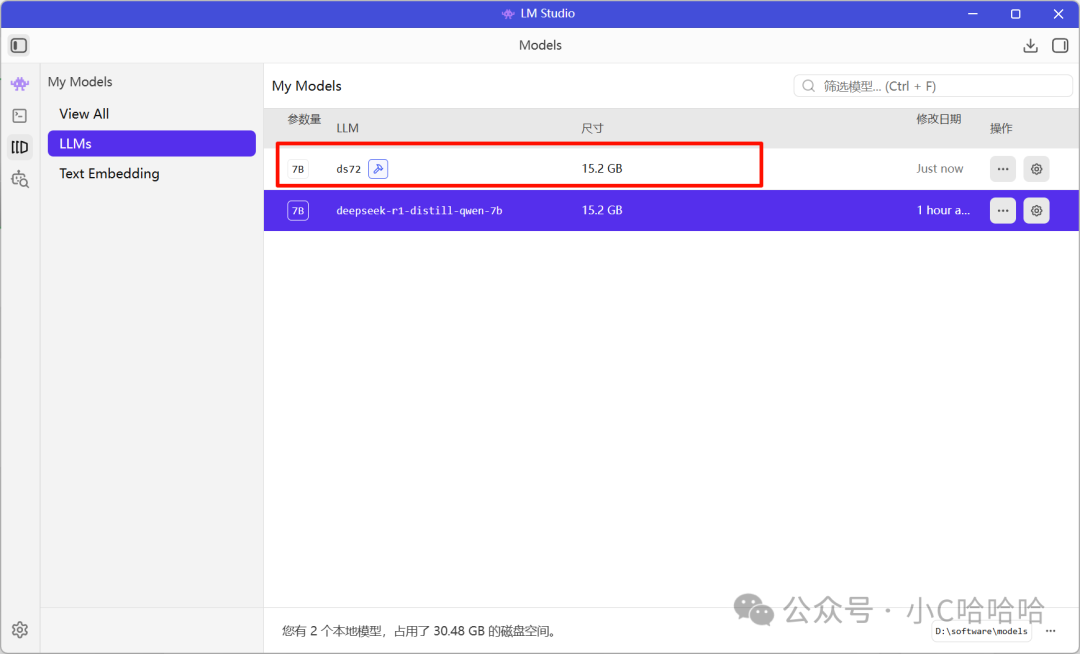The width and height of the screenshot is (1080, 654).
Task: Click the Just now modified date
Action: 939,169
